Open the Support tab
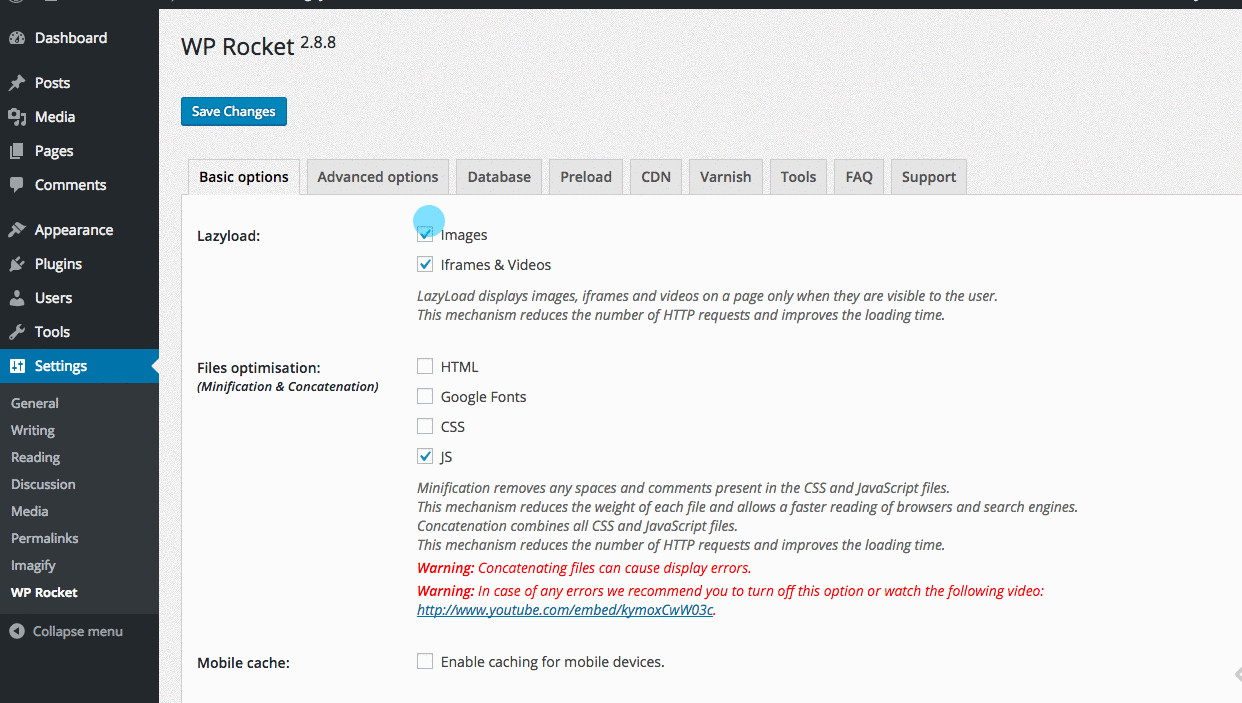The width and height of the screenshot is (1242, 703). tap(929, 177)
